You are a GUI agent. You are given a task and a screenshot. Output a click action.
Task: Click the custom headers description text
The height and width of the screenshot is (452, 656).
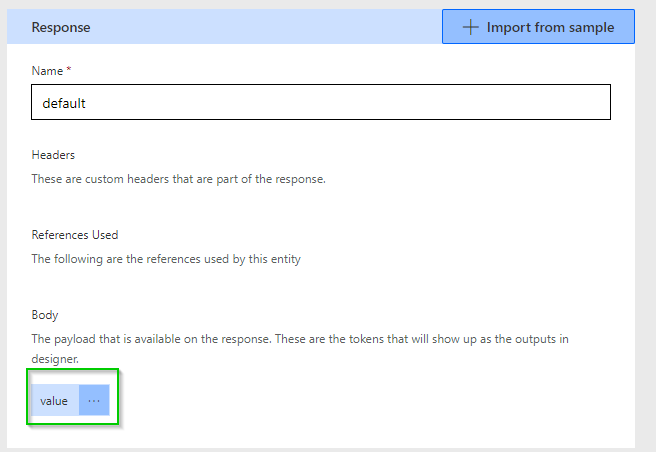click(178, 179)
